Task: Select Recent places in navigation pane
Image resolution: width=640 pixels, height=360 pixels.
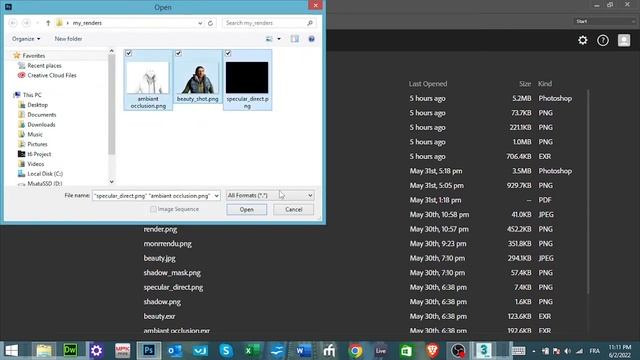Action: (44, 65)
